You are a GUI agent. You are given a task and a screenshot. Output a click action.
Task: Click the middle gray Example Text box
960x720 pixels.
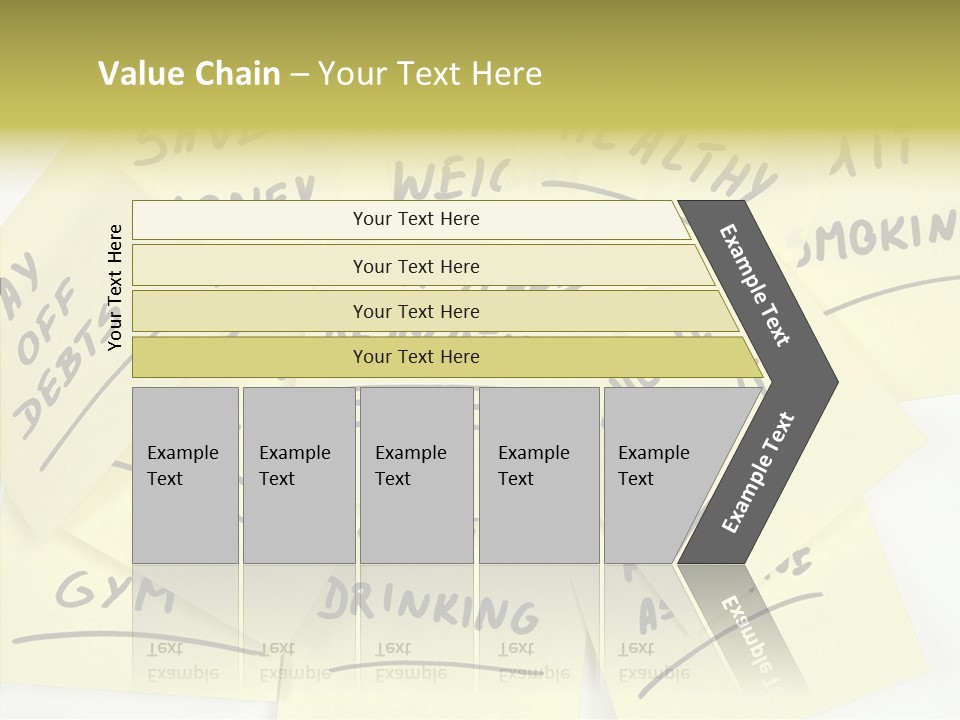click(416, 474)
